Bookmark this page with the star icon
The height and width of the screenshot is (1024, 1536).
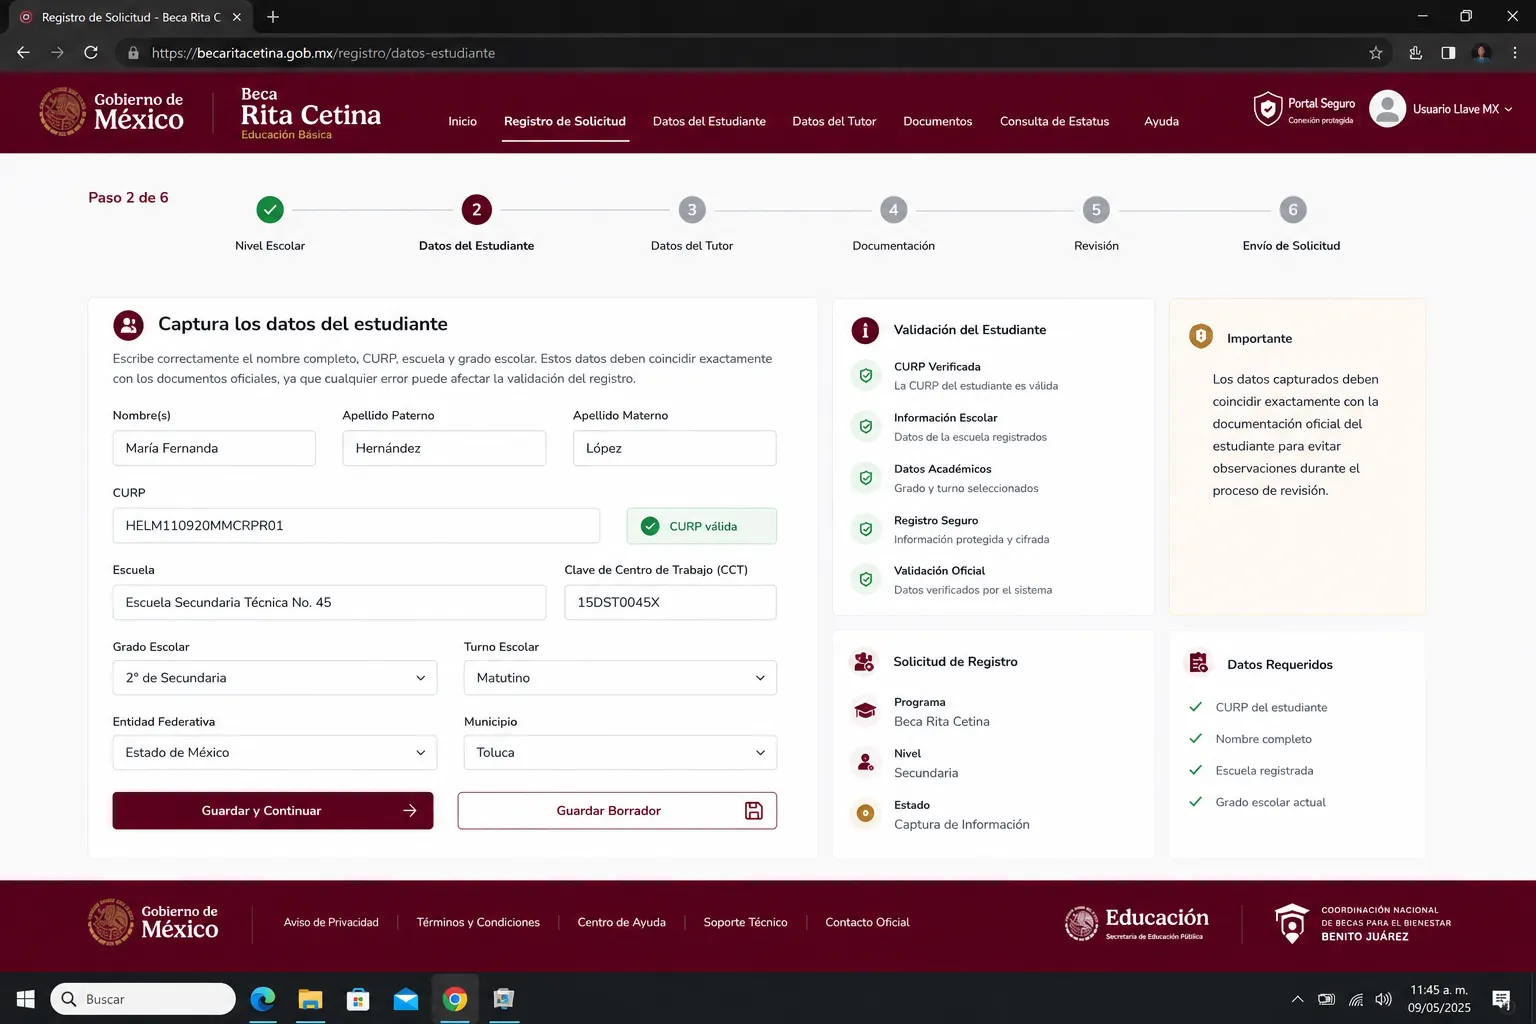tap(1375, 53)
